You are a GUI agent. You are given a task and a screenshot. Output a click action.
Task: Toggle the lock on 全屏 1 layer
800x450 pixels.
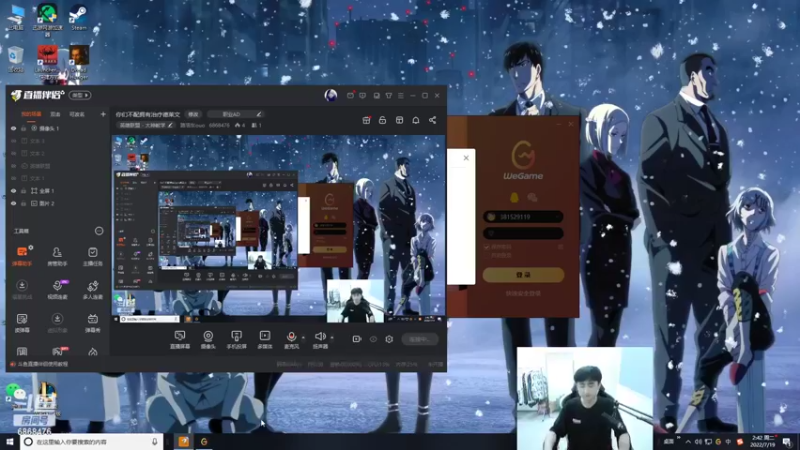(23, 191)
